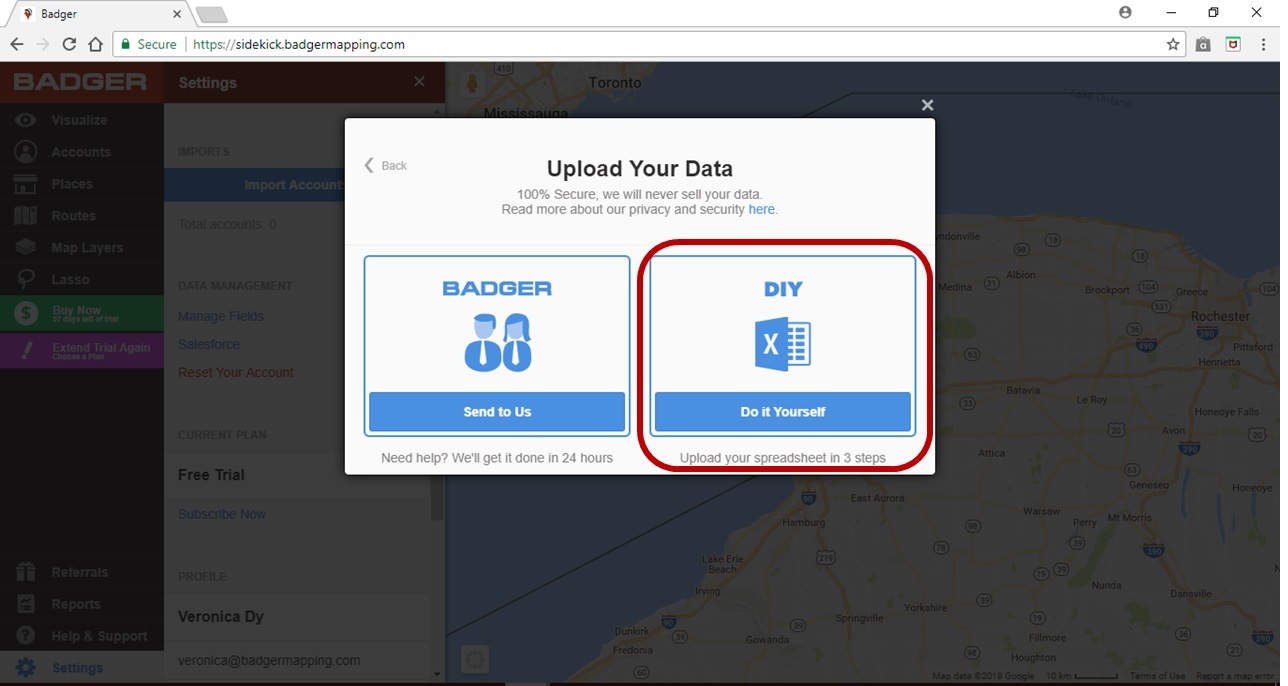Open the Chrome three-dot menu
The height and width of the screenshot is (686, 1288).
pyautogui.click(x=1263, y=44)
